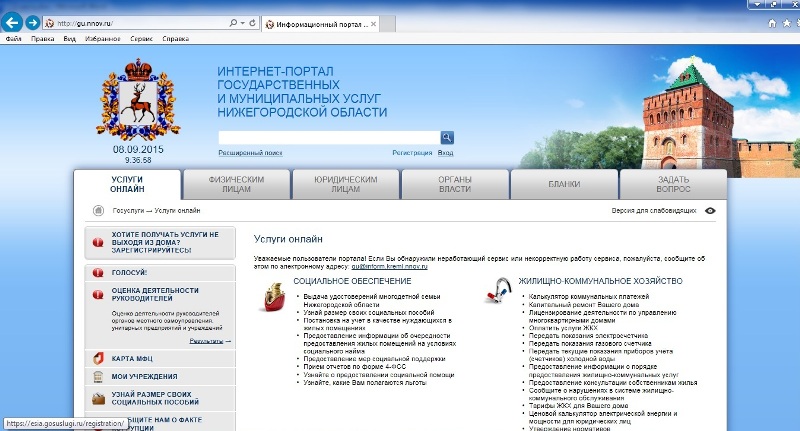Viewport: 800px width, 431px height.
Task: Click the browser Back arrow button
Action: (12, 22)
